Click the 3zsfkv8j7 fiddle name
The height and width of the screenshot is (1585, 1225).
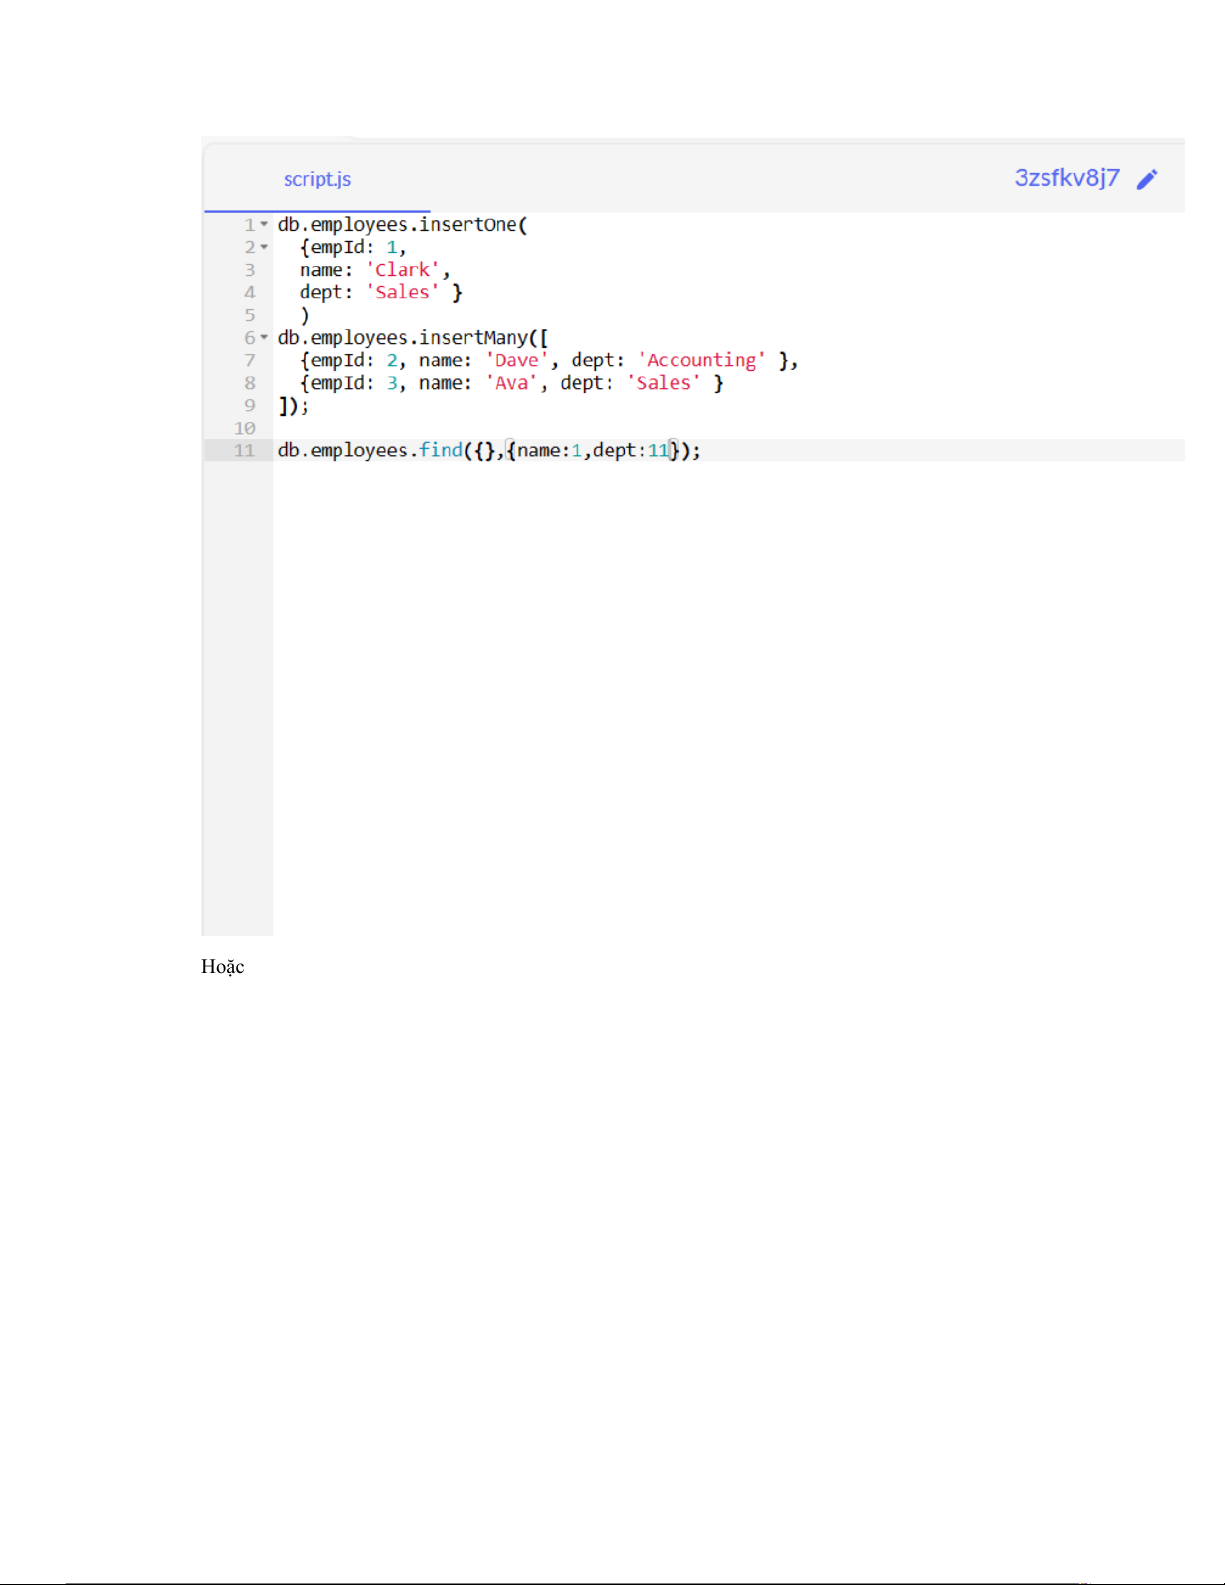(x=1066, y=178)
